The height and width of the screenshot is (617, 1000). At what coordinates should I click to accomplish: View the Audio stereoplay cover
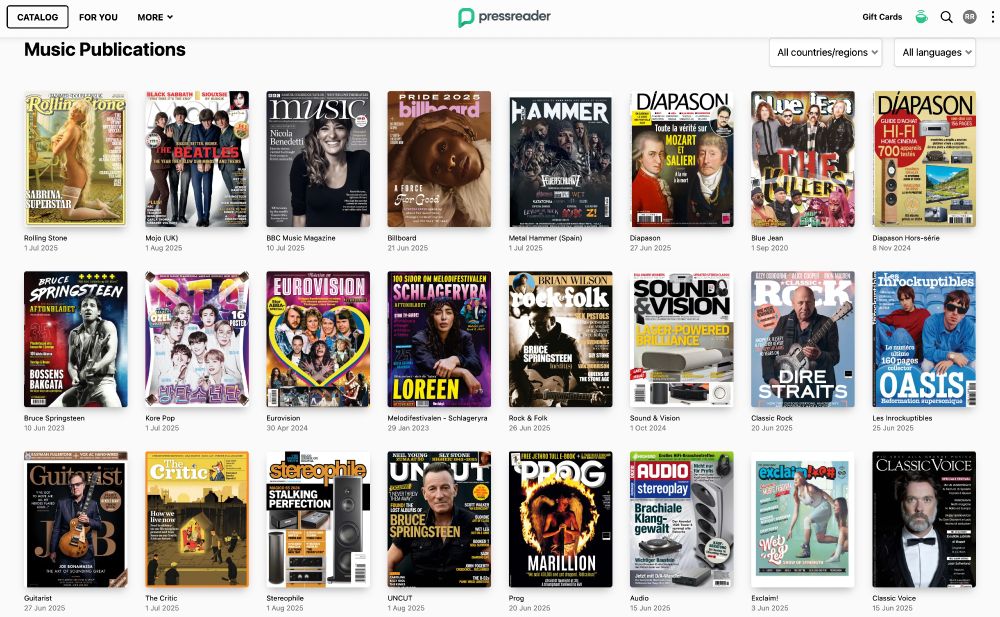pyautogui.click(x=682, y=519)
